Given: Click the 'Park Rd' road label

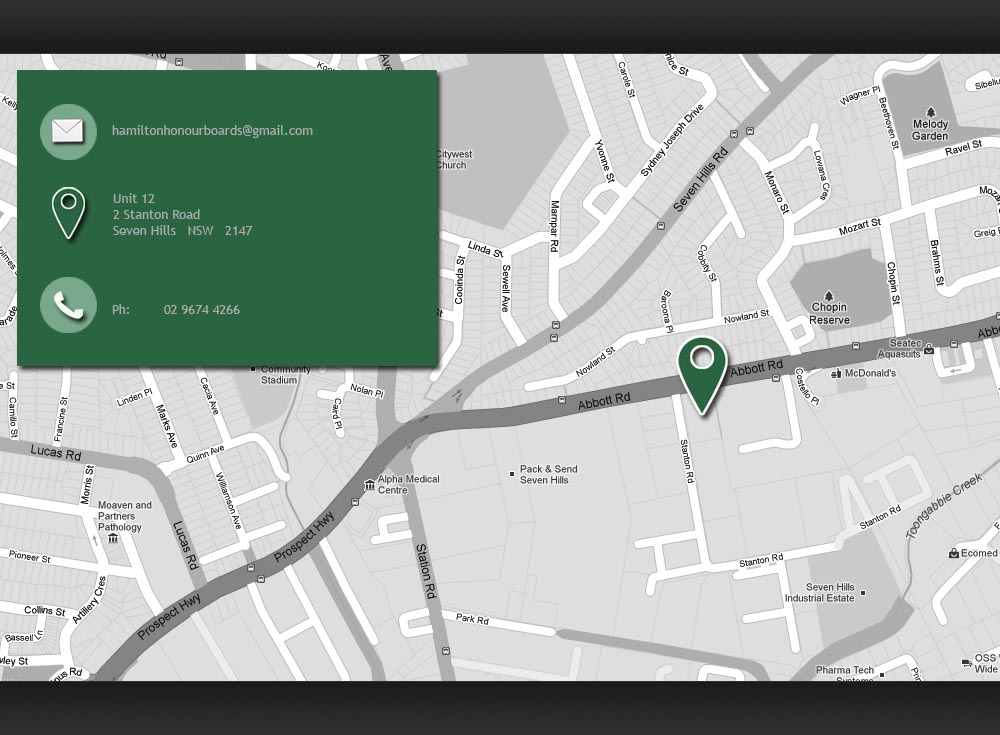Looking at the screenshot, I should point(473,619).
